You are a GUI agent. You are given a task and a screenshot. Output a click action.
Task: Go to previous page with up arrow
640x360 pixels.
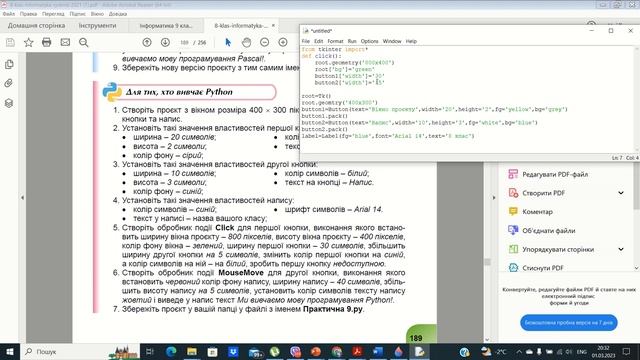pyautogui.click(x=147, y=42)
